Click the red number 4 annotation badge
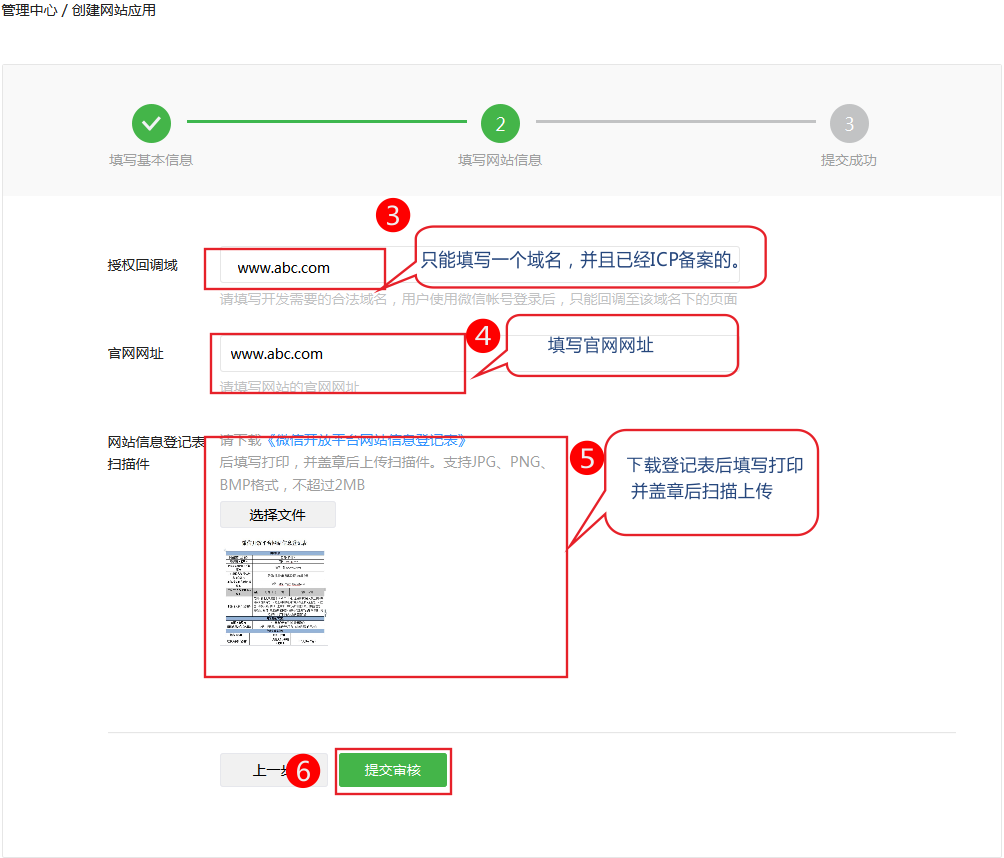 (x=485, y=335)
